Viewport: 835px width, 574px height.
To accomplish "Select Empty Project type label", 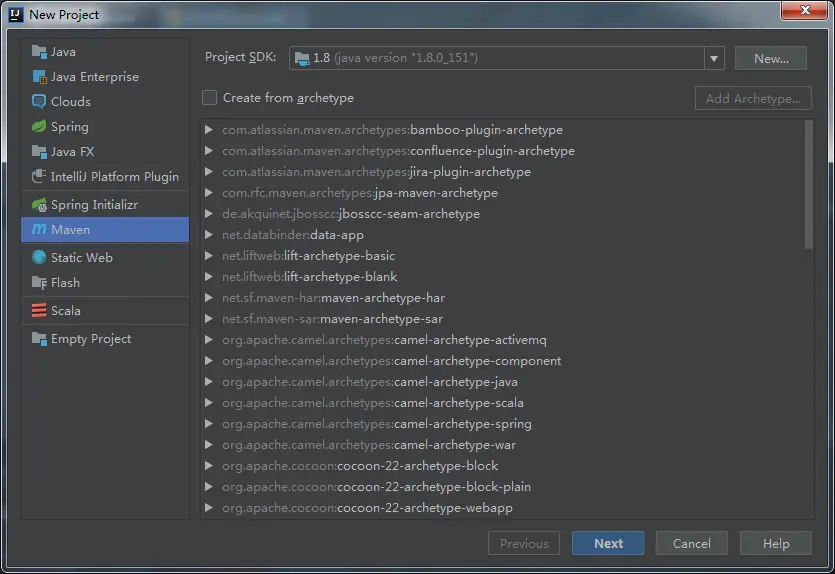I will coord(91,339).
